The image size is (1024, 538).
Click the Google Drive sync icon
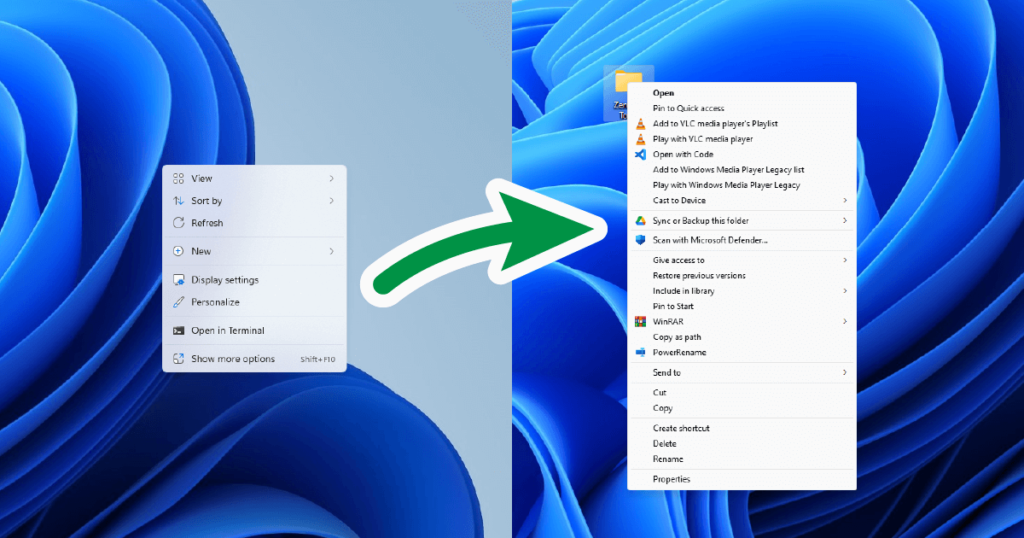tap(641, 221)
